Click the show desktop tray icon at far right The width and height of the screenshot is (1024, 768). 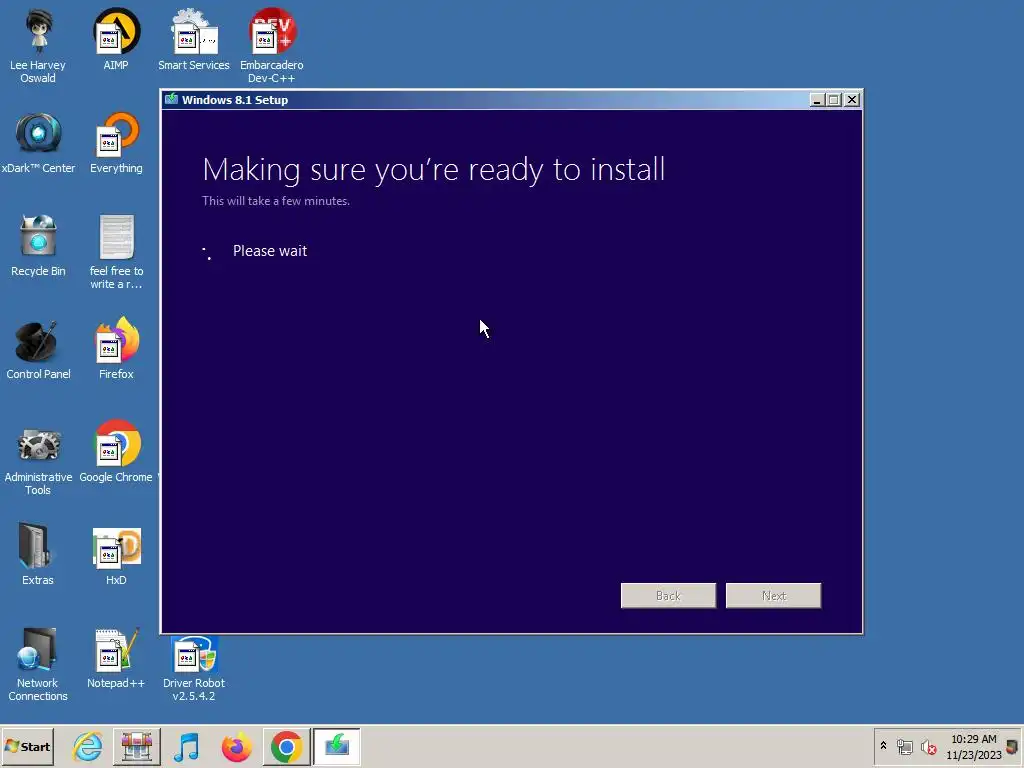pyautogui.click(x=1012, y=746)
